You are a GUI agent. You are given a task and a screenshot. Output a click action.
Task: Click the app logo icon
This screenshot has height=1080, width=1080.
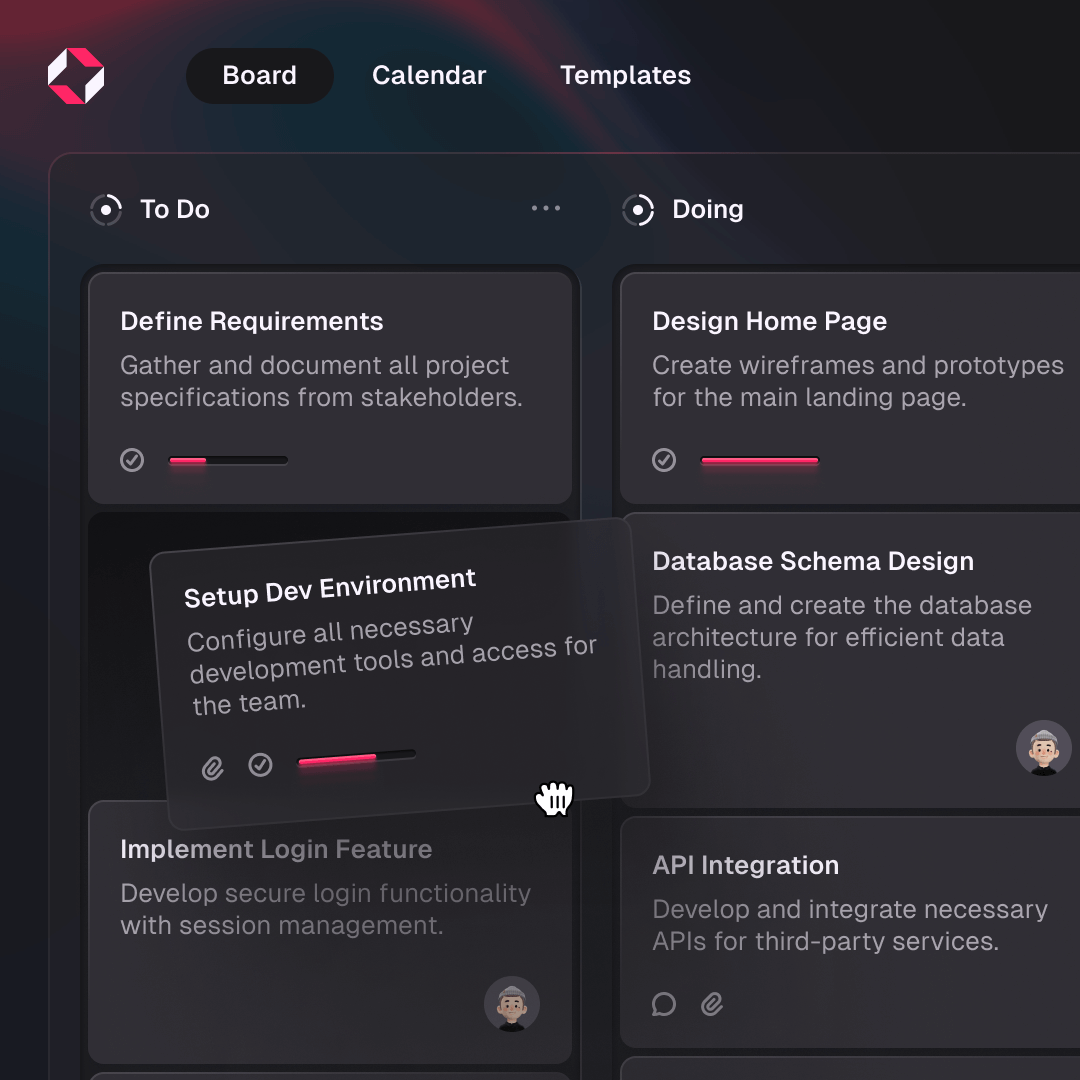coord(76,76)
